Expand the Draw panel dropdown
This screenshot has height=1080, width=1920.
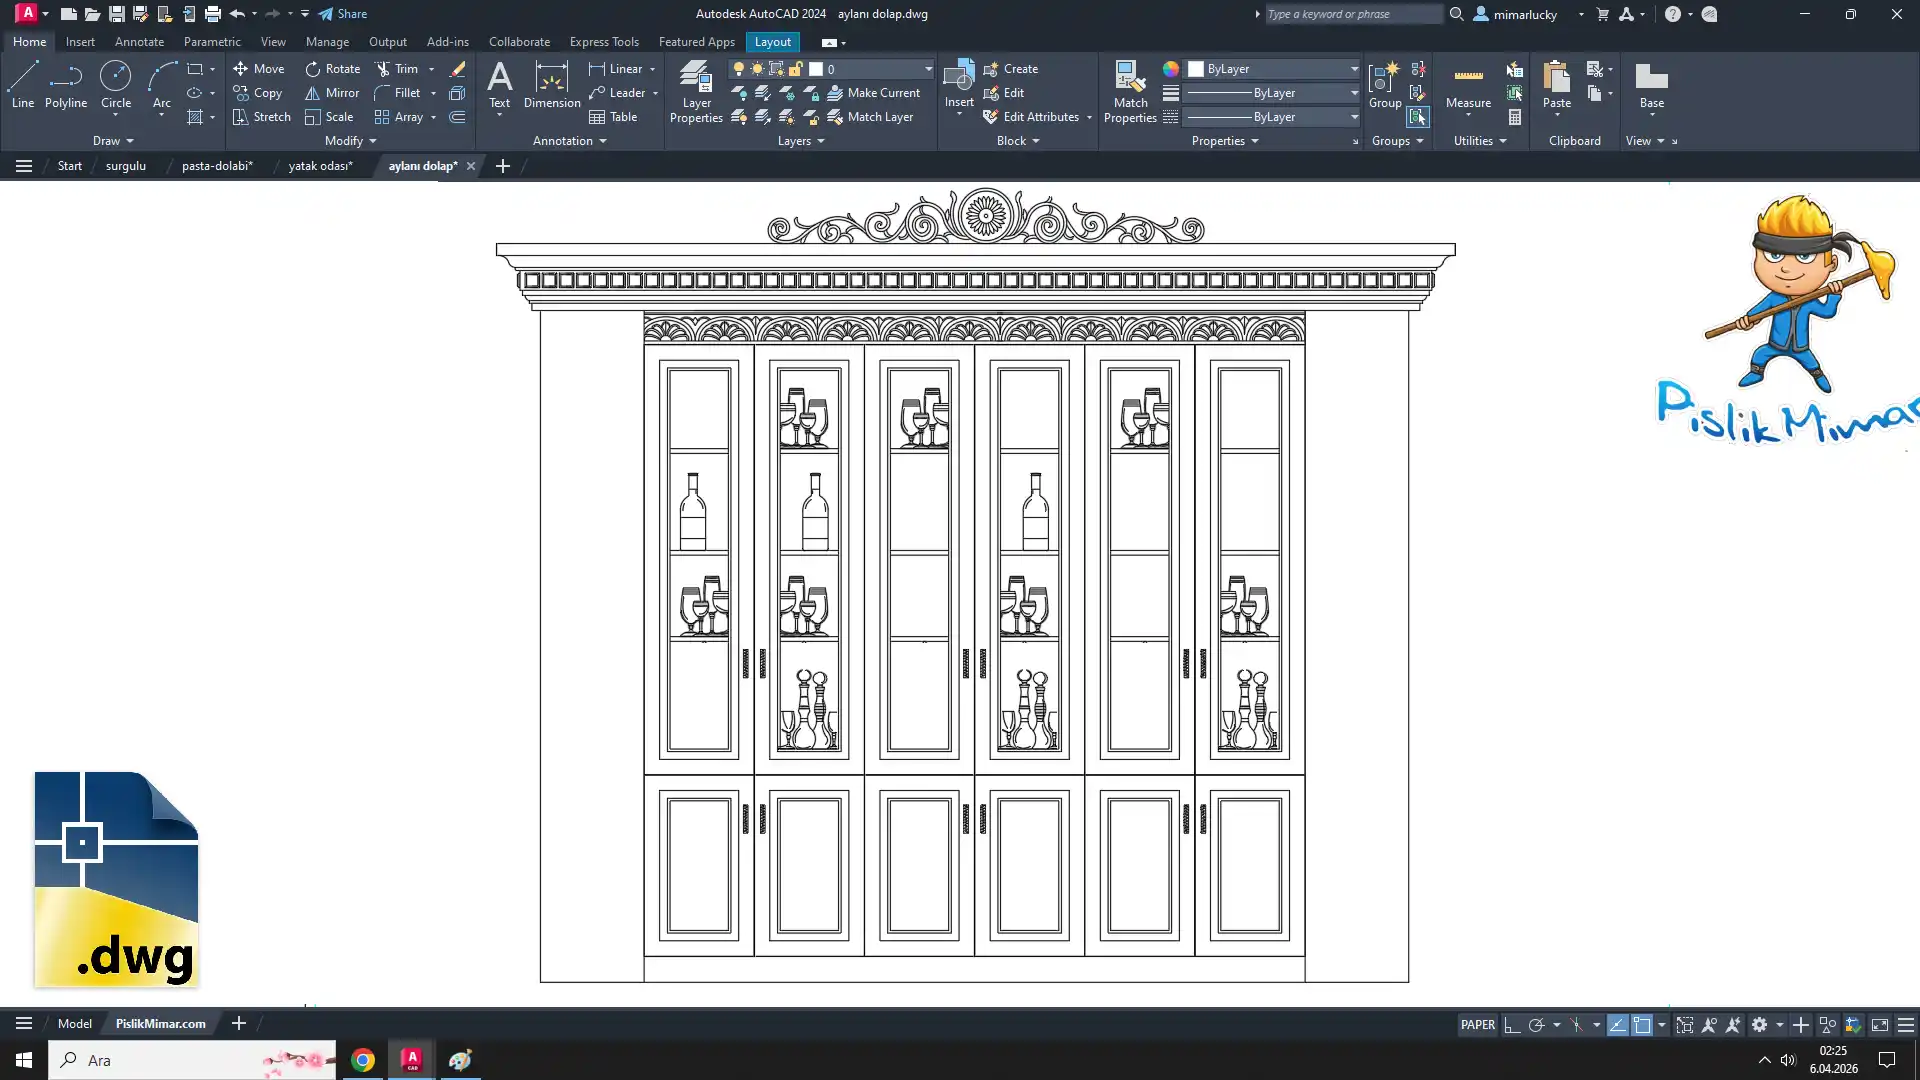pyautogui.click(x=113, y=141)
